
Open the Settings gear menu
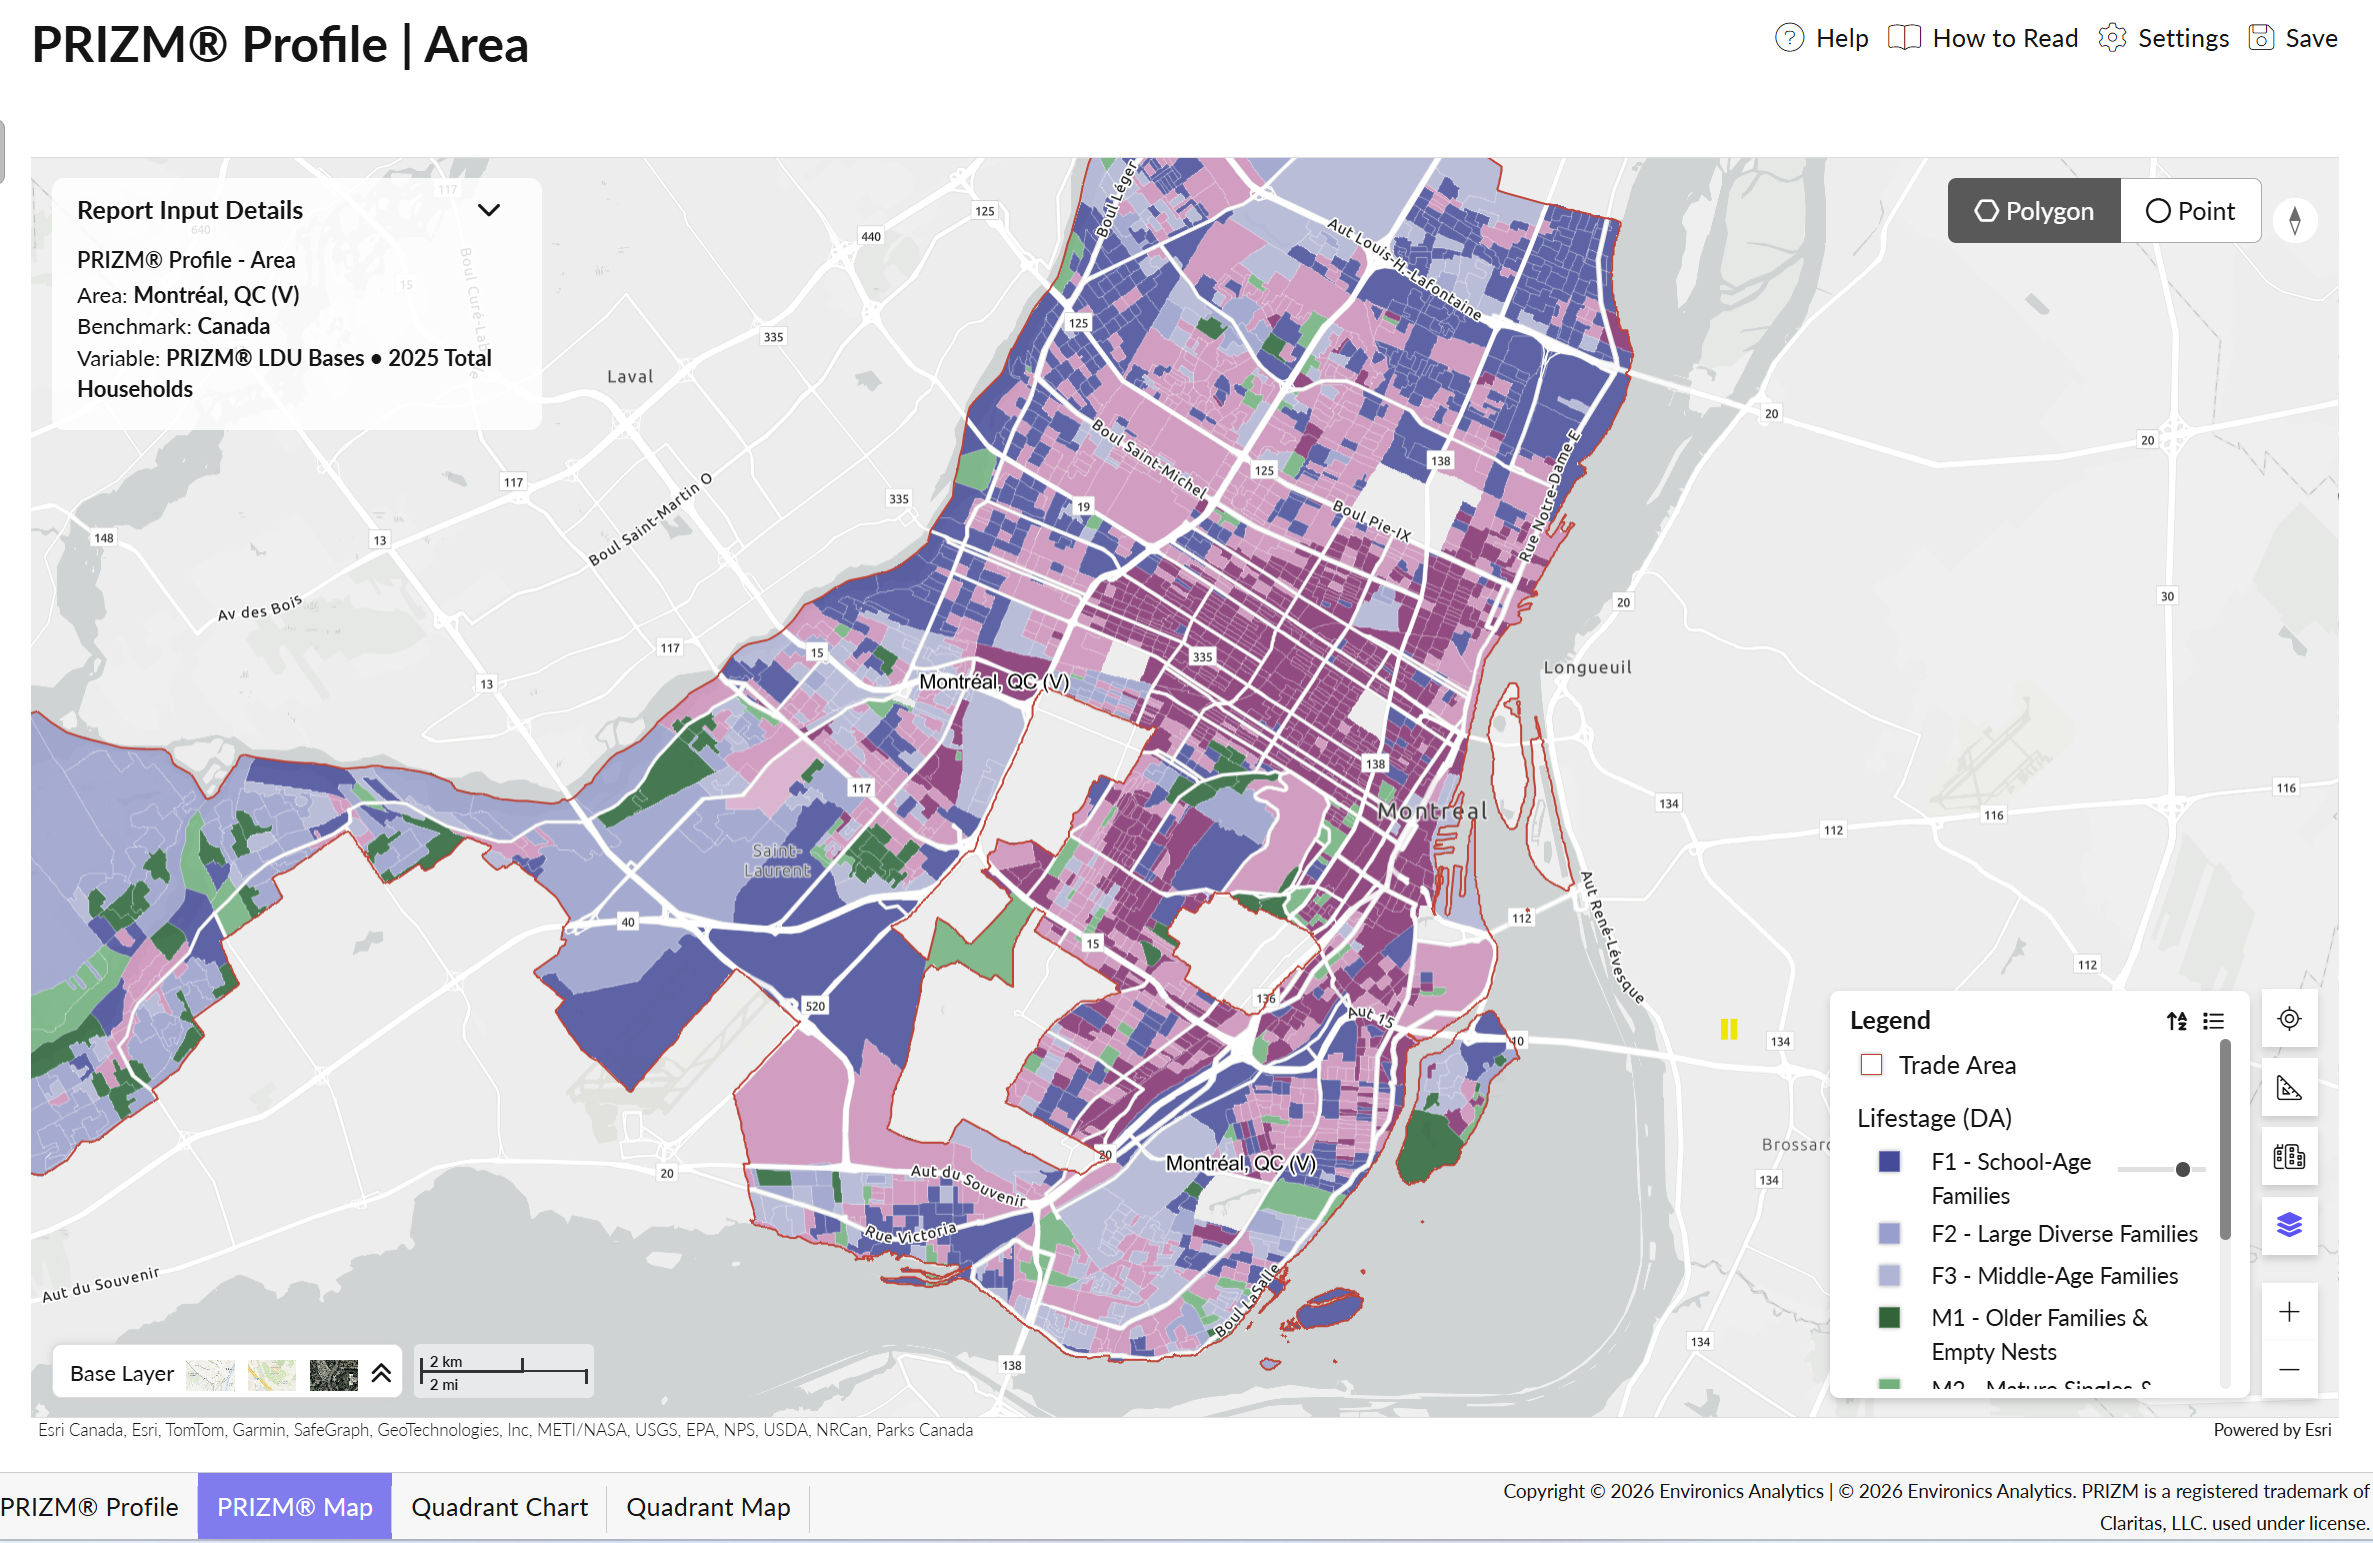[2164, 38]
